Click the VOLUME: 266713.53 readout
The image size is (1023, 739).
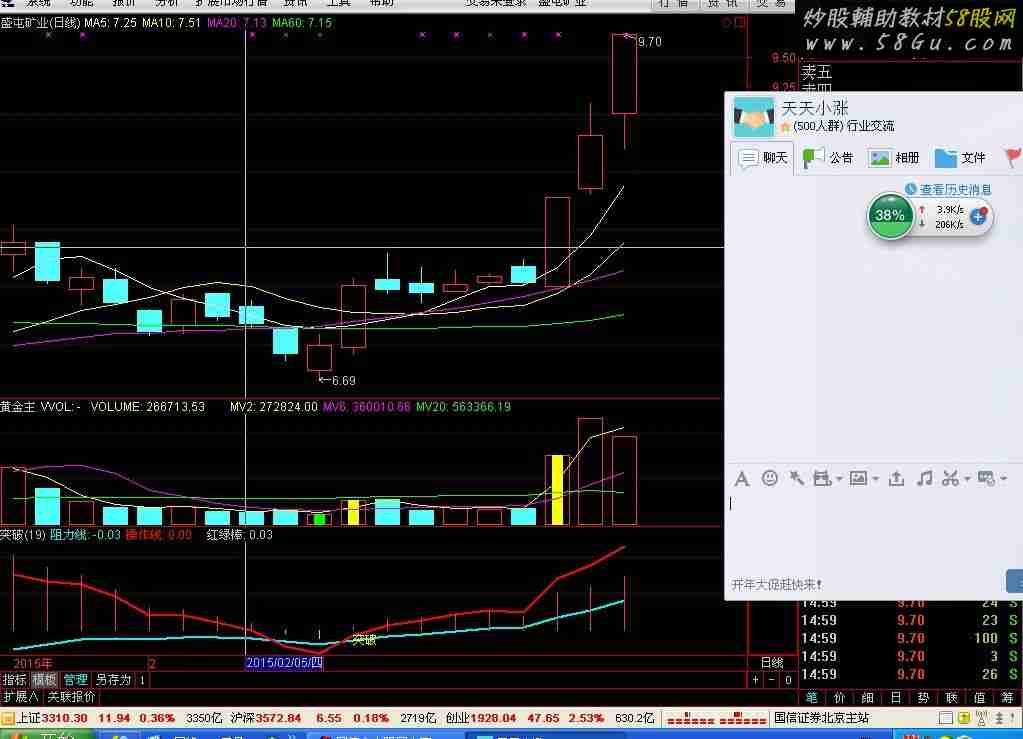(x=147, y=407)
